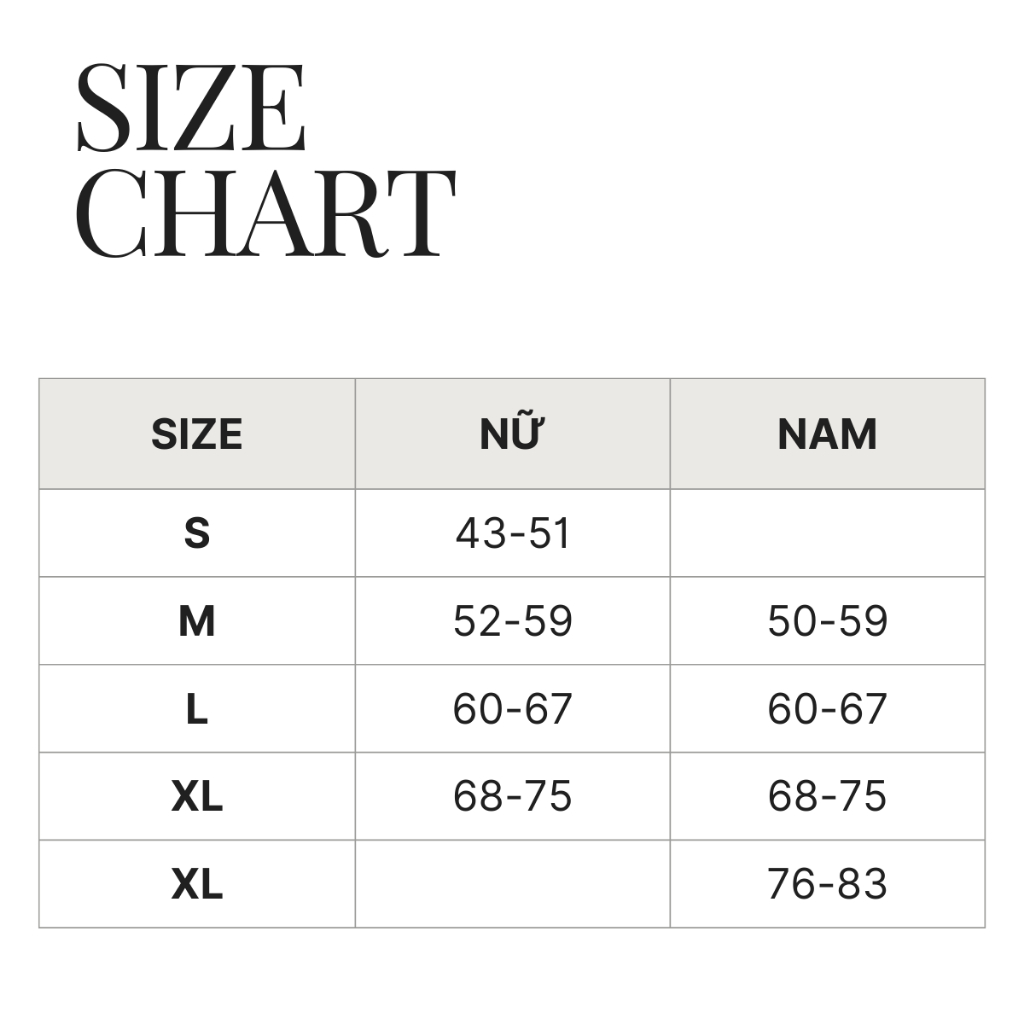Pick 68-75 under the NỮ column
This screenshot has width=1024, height=1024.
point(512,797)
